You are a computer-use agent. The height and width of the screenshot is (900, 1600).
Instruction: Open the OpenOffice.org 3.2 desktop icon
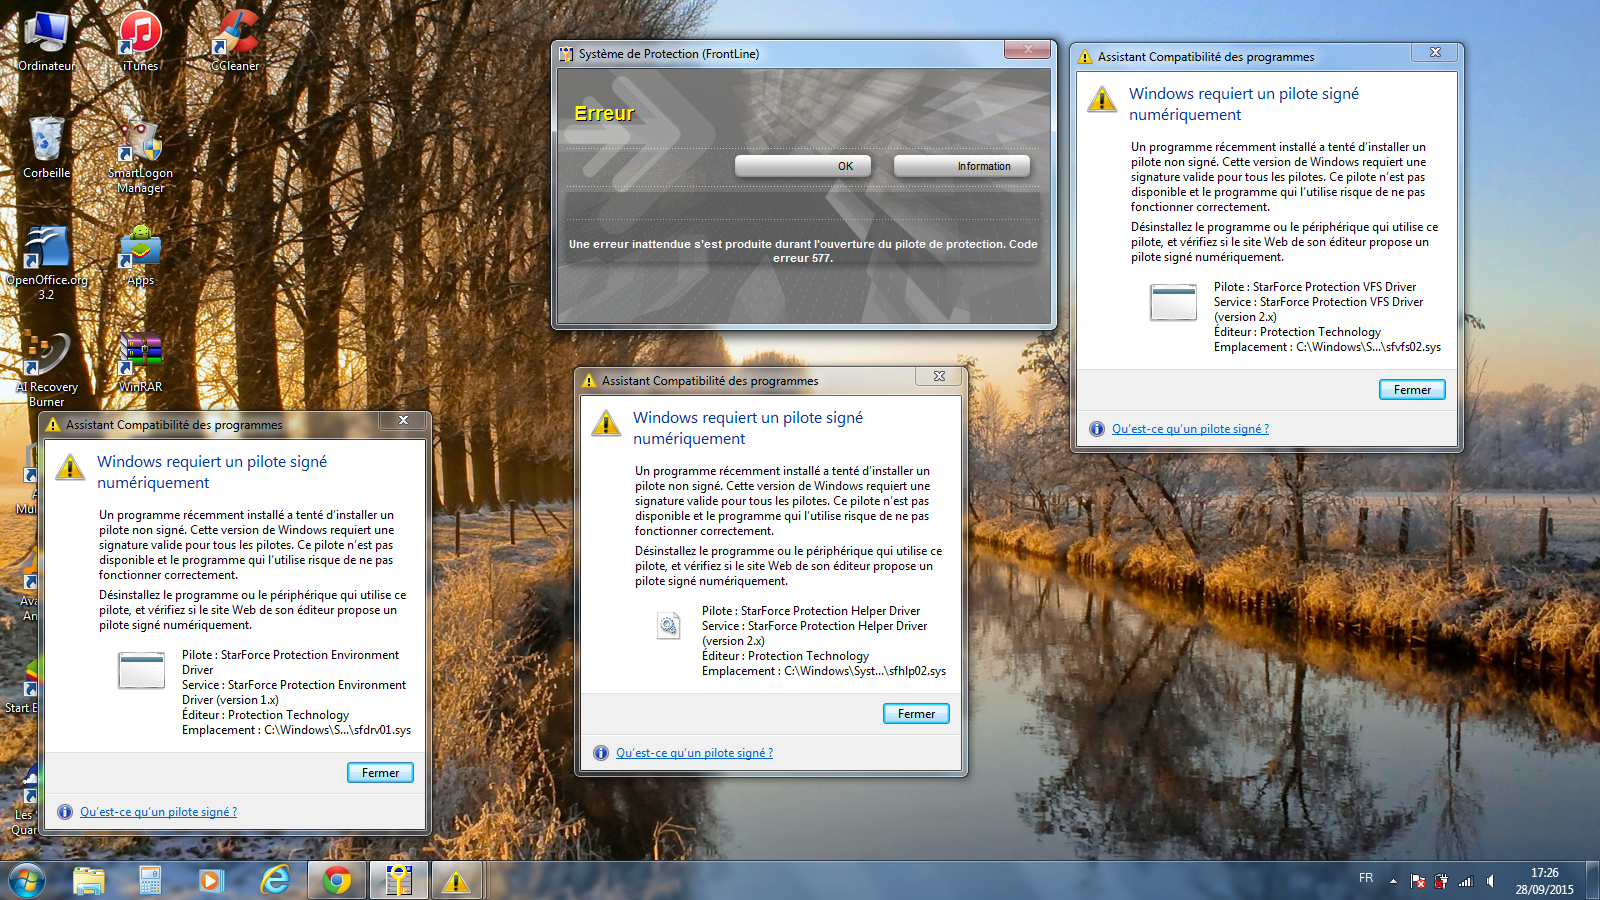coord(46,262)
